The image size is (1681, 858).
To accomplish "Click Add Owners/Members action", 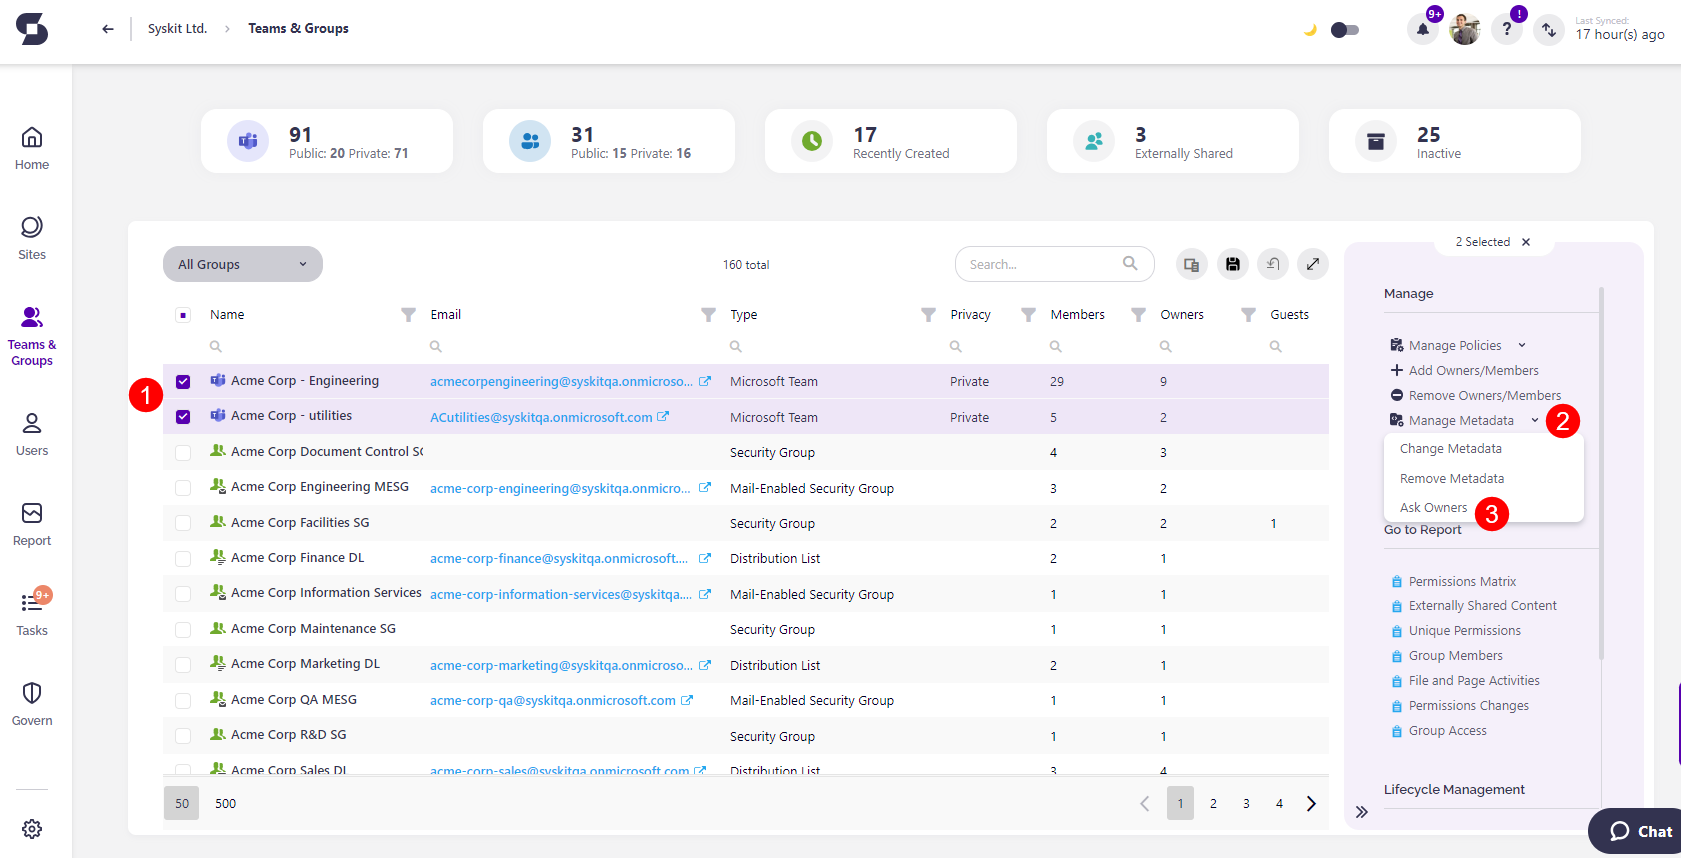I will pos(1465,371).
